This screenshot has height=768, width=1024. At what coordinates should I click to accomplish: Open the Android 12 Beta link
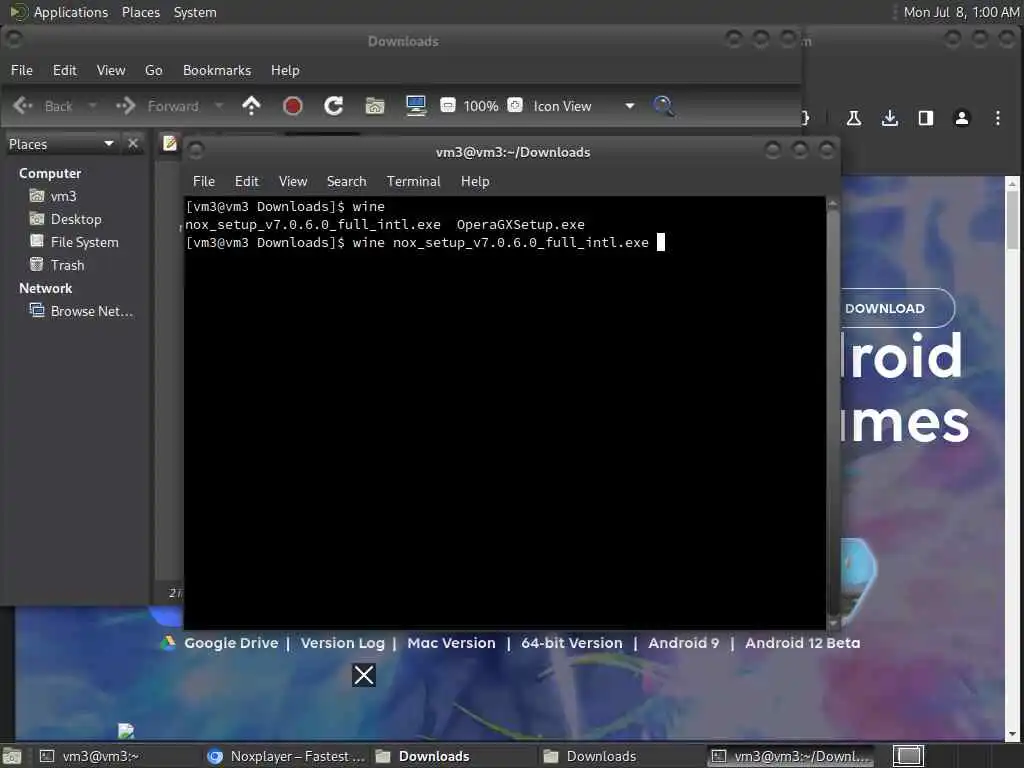pyautogui.click(x=803, y=643)
